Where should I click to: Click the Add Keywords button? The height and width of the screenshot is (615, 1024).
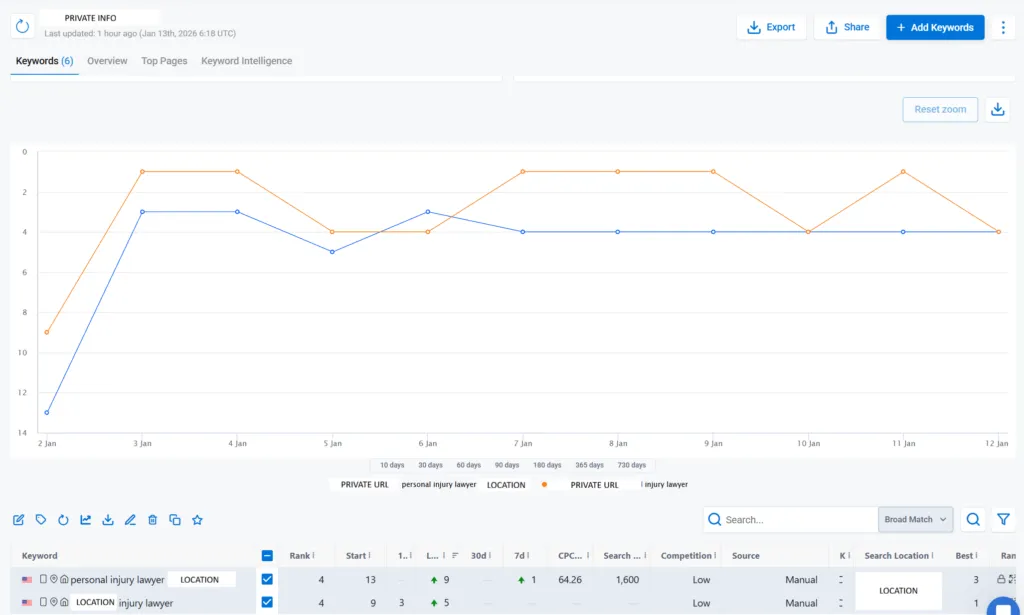(935, 27)
